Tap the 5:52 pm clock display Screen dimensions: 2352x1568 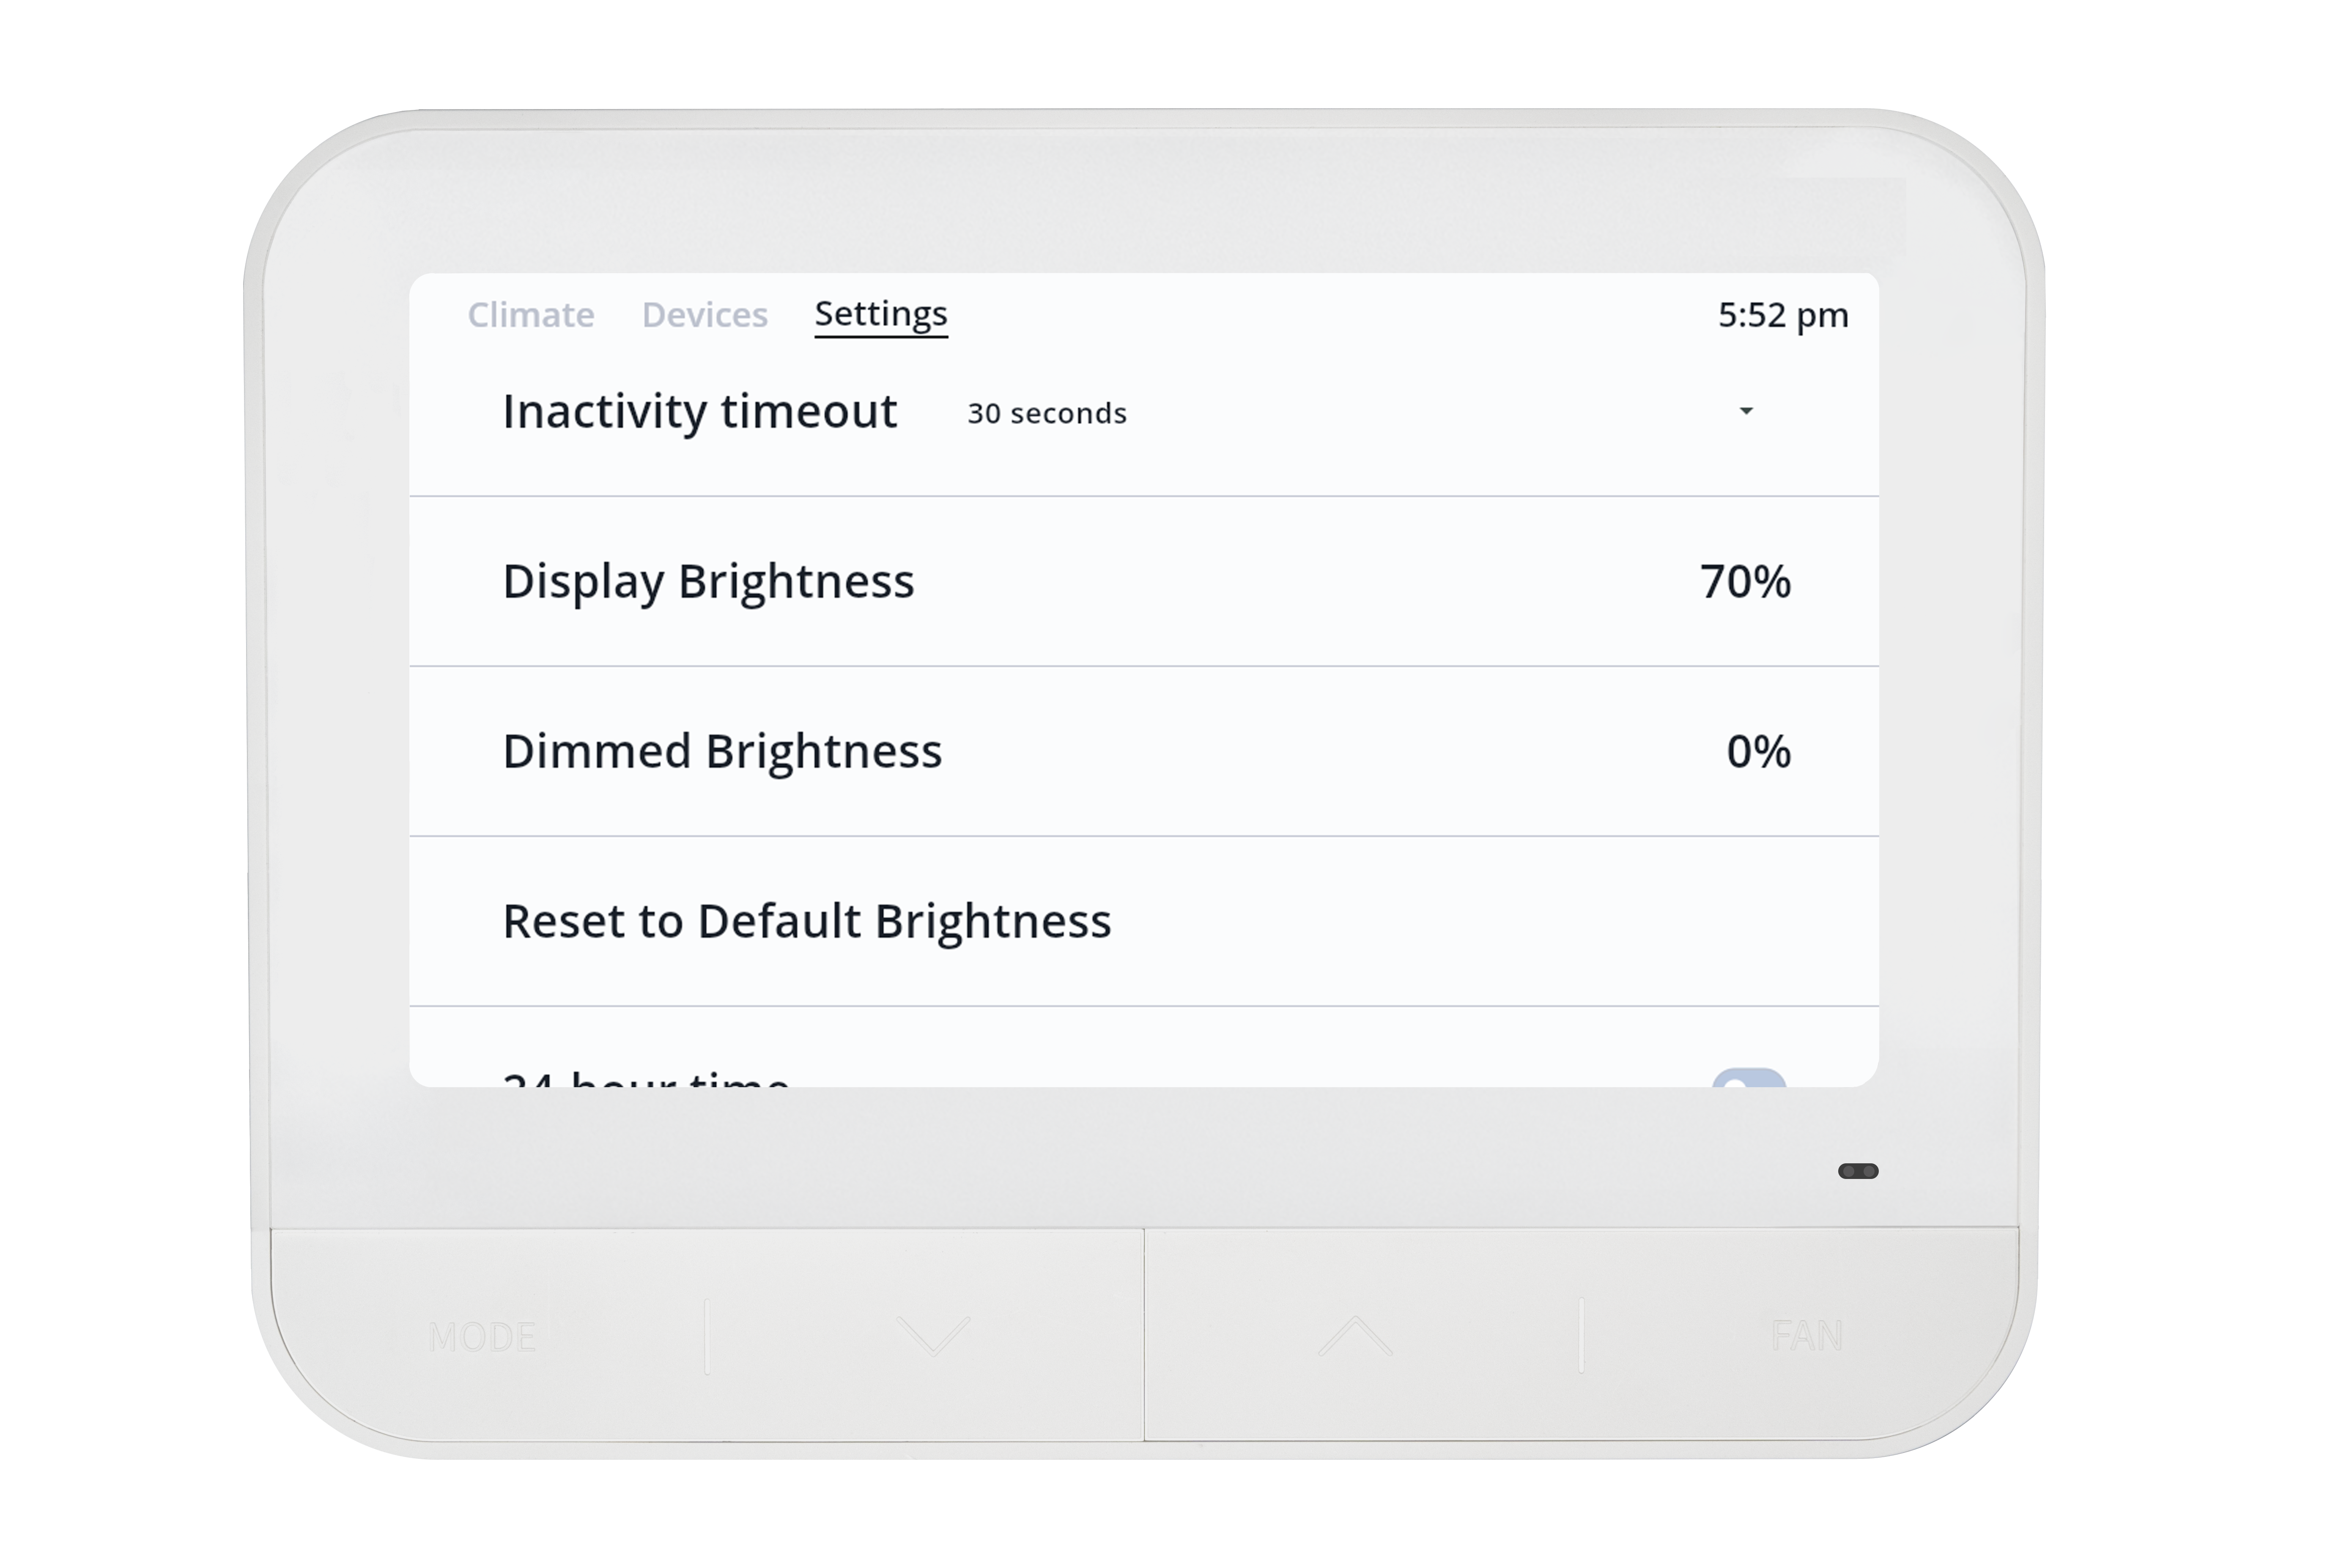(x=1783, y=315)
